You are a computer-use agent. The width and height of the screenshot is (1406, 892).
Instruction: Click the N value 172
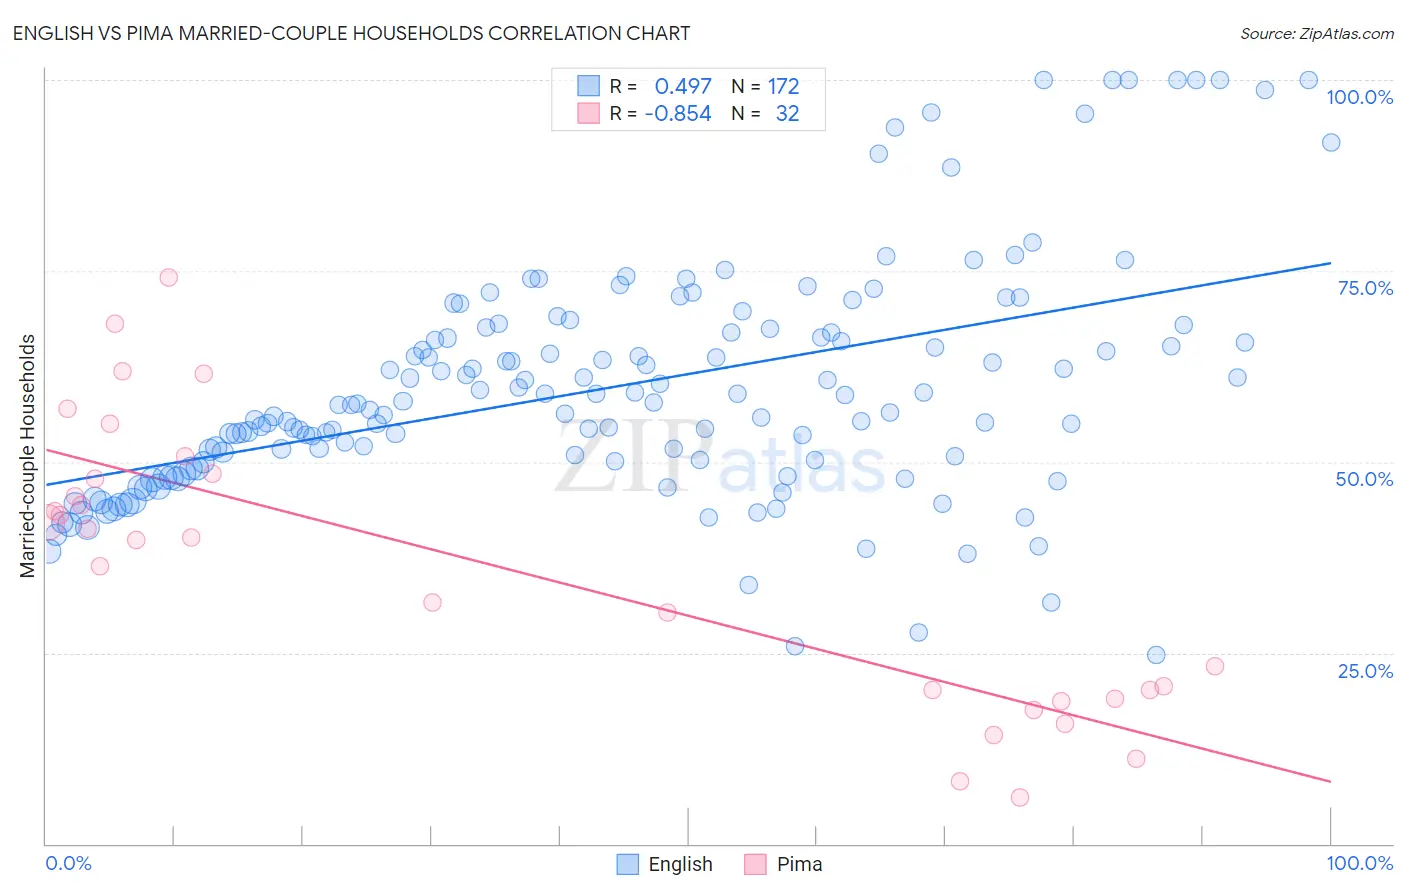click(783, 86)
